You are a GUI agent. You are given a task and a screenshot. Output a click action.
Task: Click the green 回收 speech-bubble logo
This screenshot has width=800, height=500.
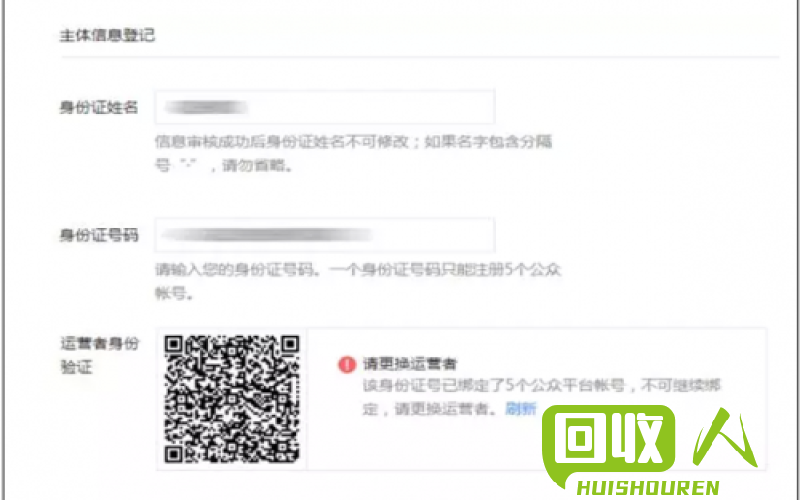(x=609, y=445)
